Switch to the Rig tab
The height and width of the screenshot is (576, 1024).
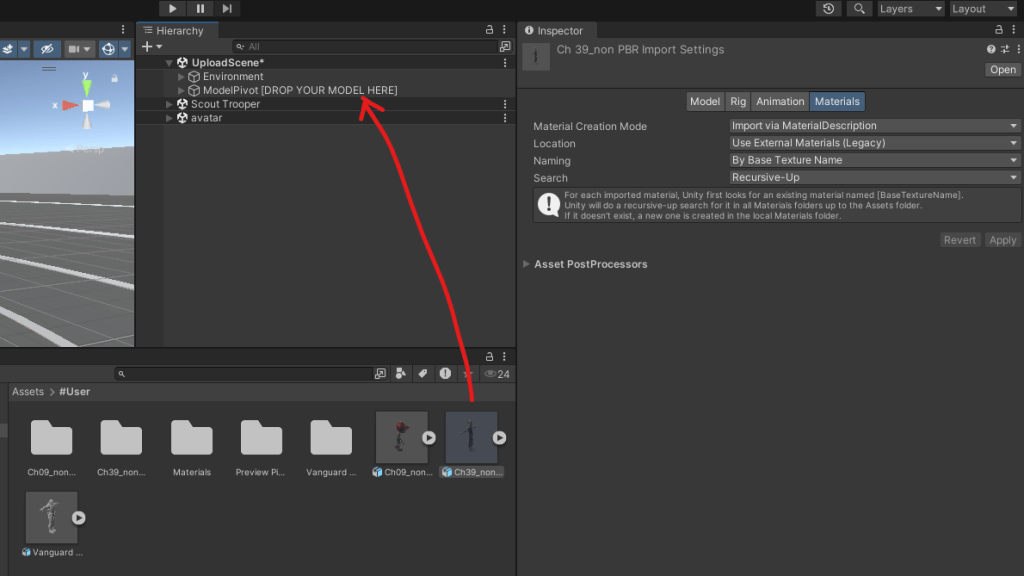pos(738,101)
